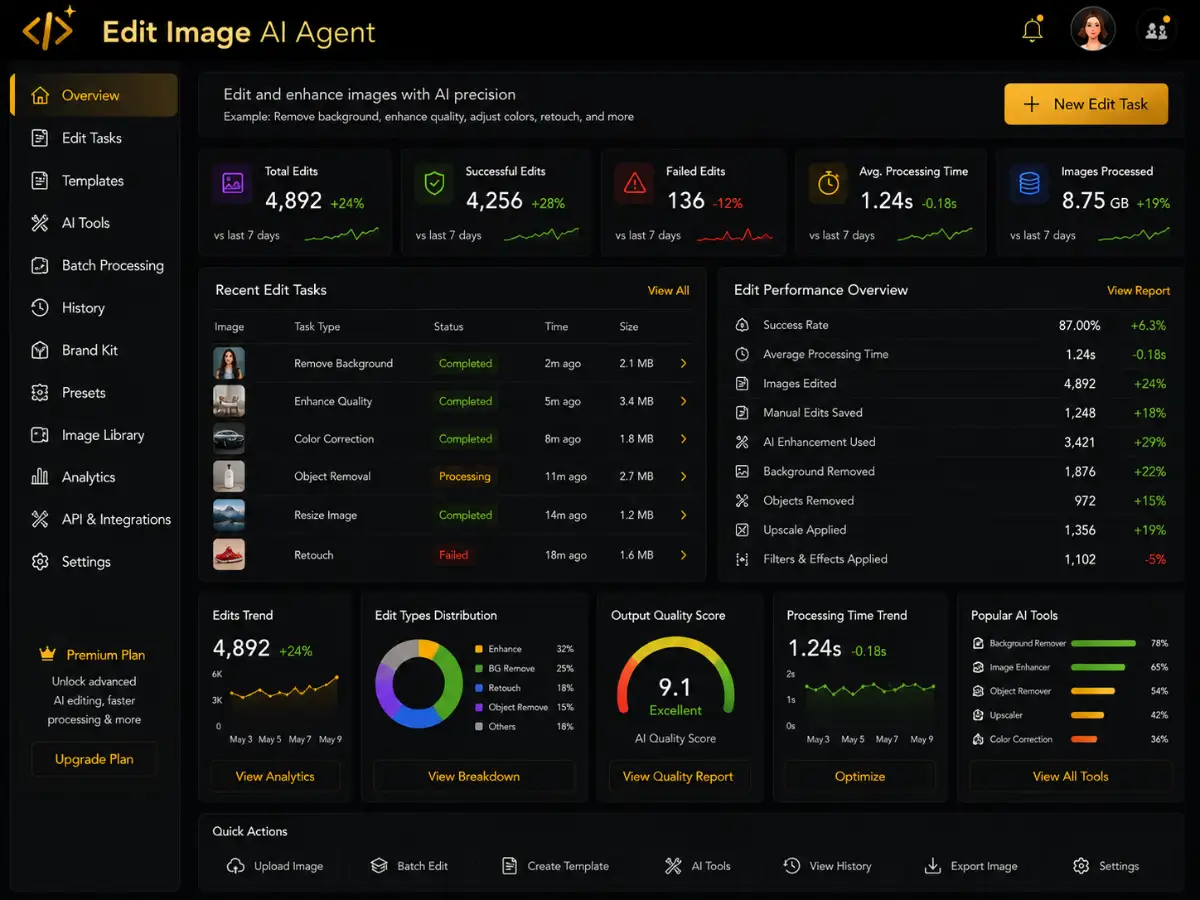Click Settings in Quick Actions
The image size is (1200, 900).
pos(1106,866)
